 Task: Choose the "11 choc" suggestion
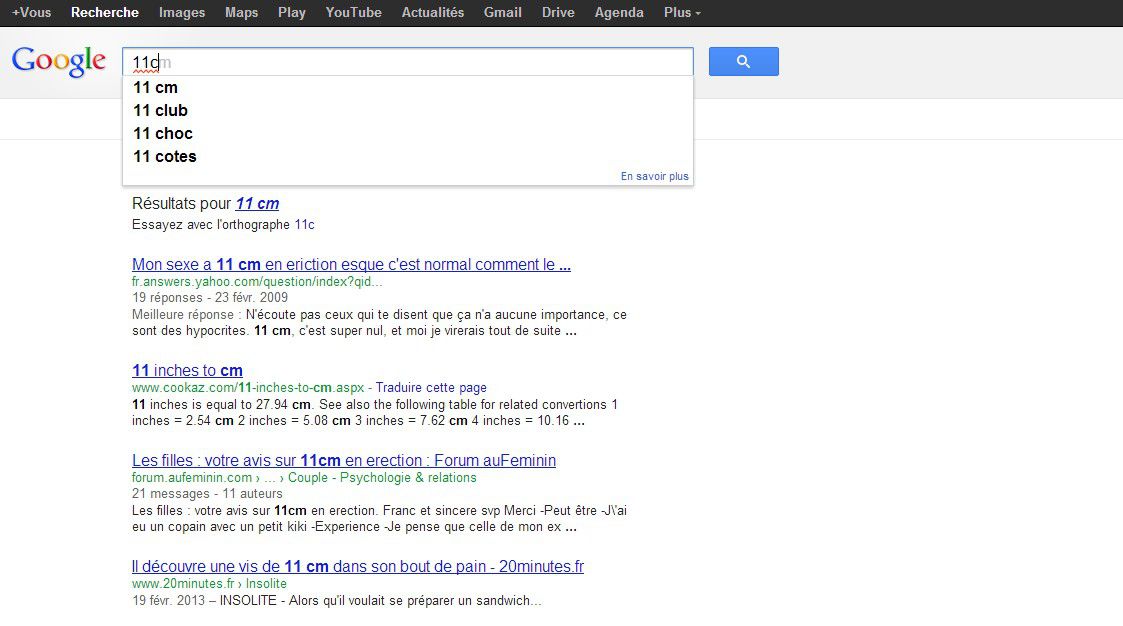point(162,133)
